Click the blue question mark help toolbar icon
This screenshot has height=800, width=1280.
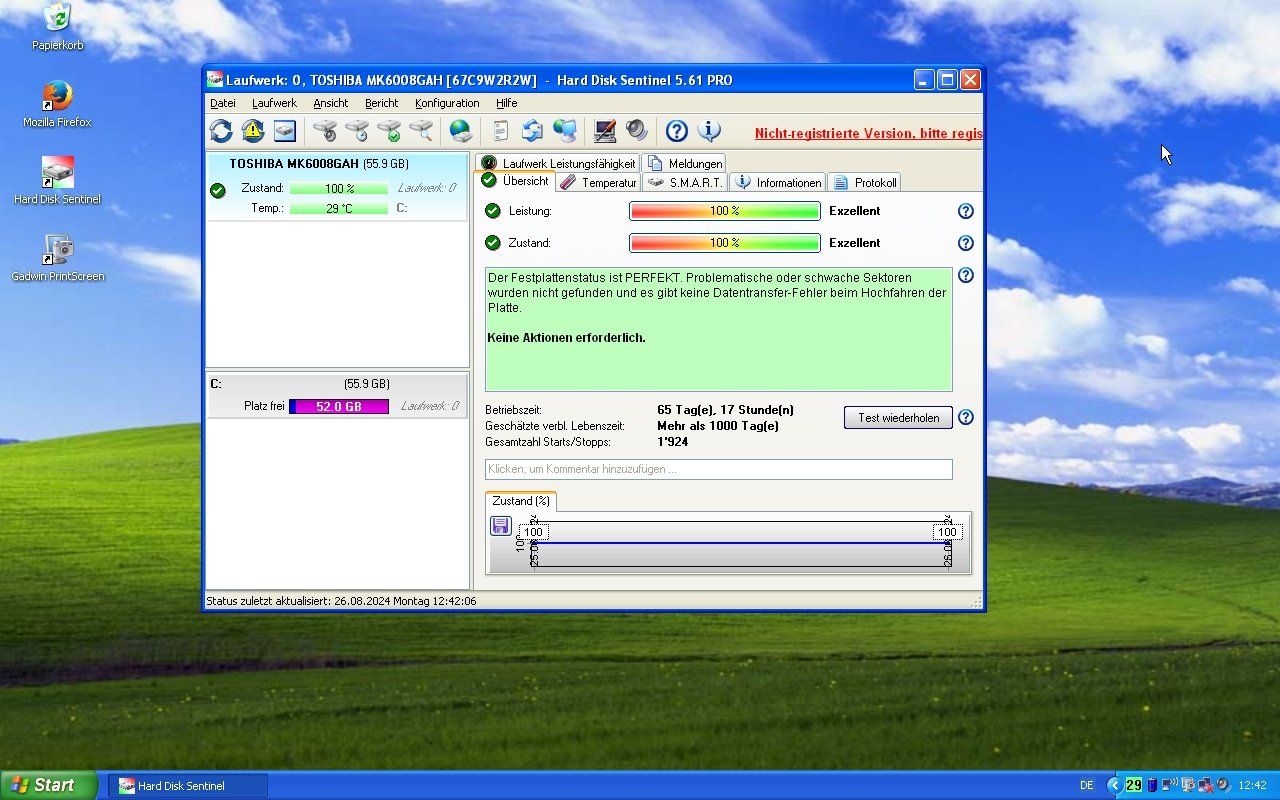click(677, 131)
